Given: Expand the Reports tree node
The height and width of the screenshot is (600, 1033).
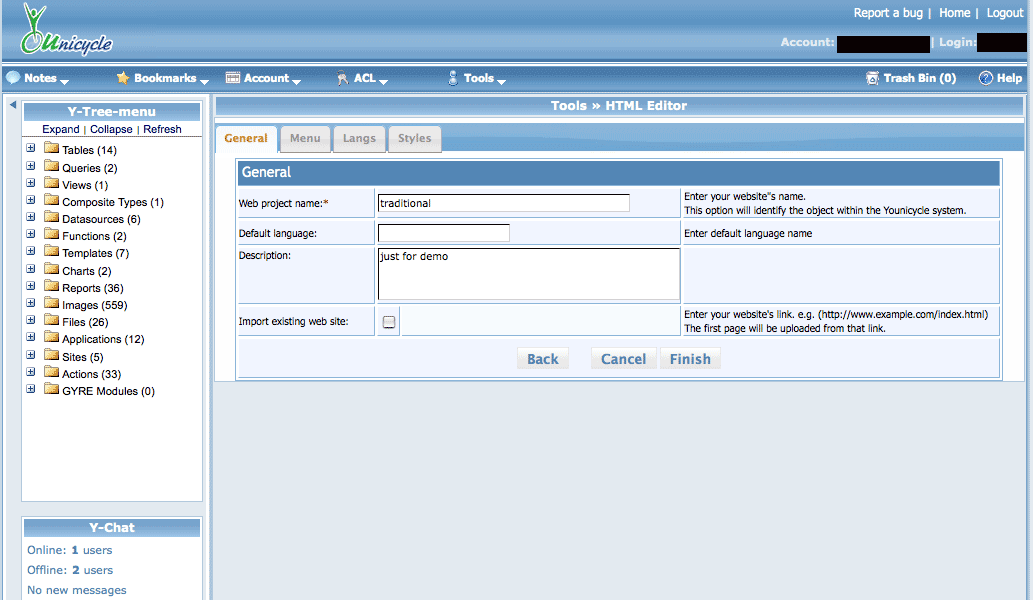Looking at the screenshot, I should point(31,287).
